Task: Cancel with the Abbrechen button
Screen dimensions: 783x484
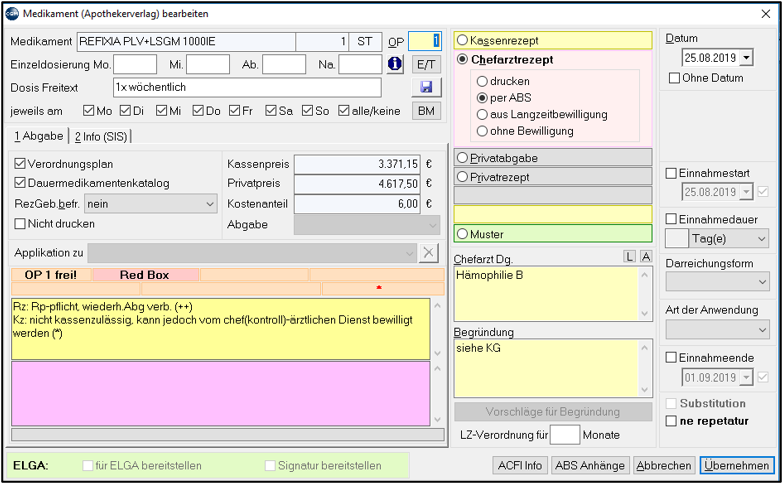Action: 664,466
